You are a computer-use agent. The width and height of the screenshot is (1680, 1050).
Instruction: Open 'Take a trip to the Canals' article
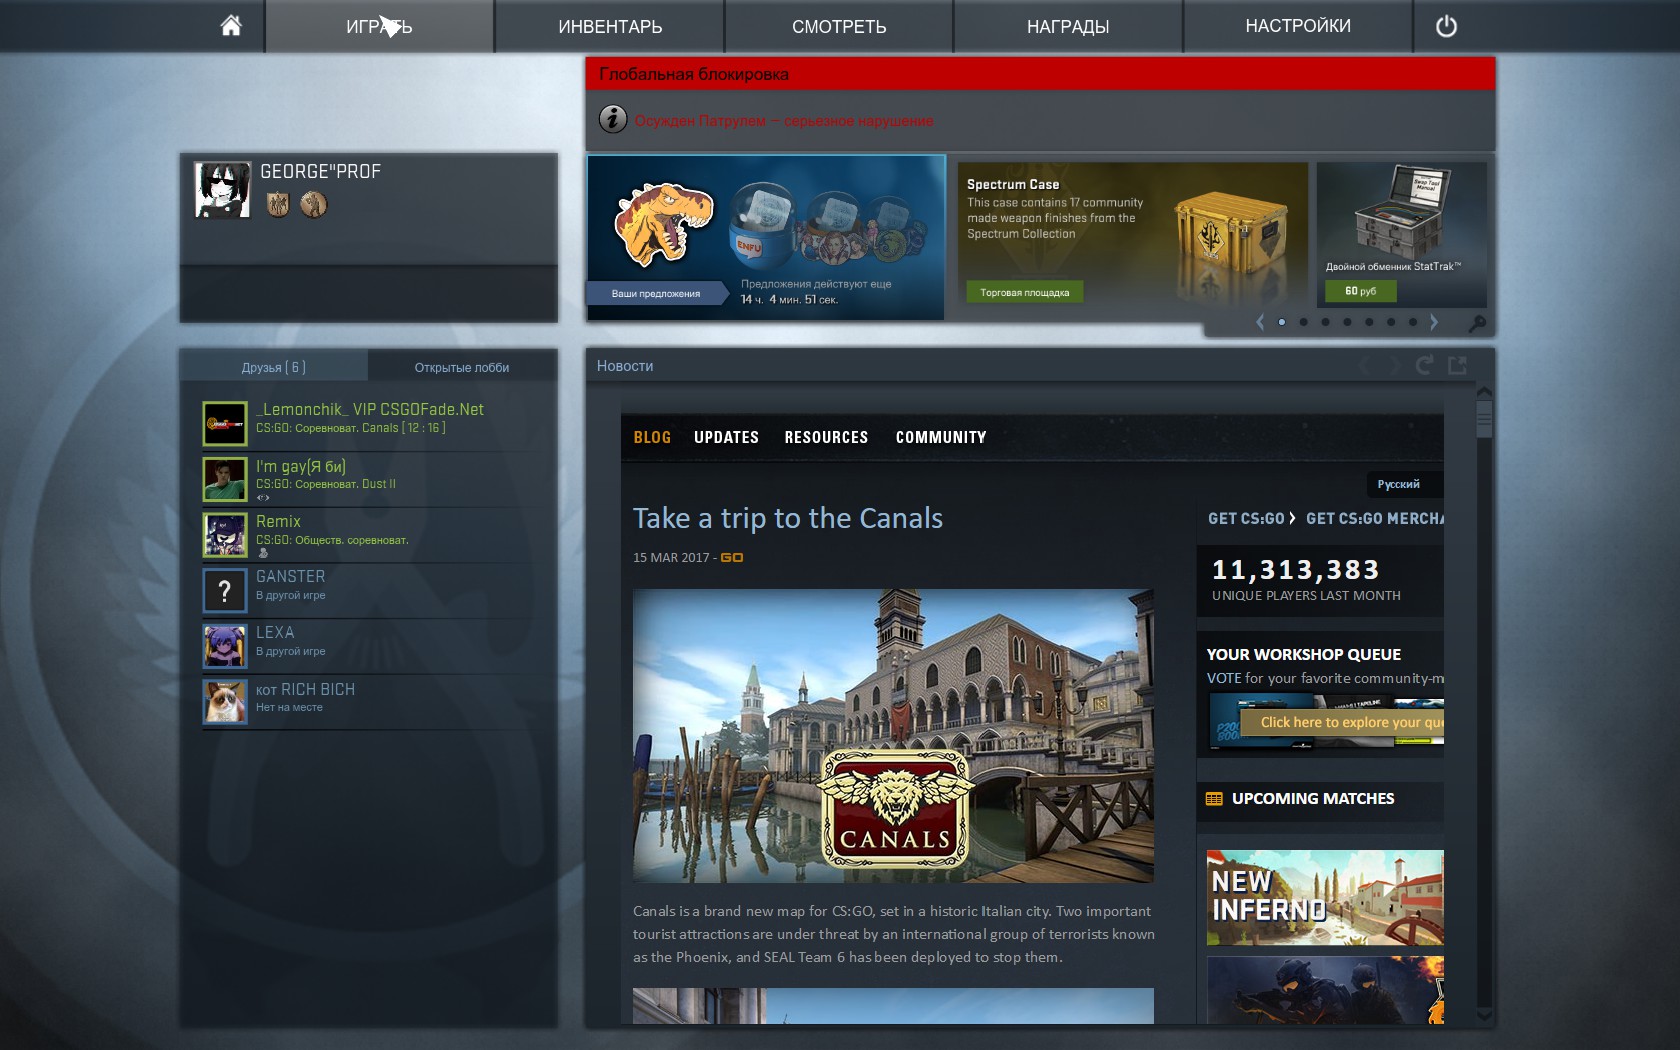788,518
